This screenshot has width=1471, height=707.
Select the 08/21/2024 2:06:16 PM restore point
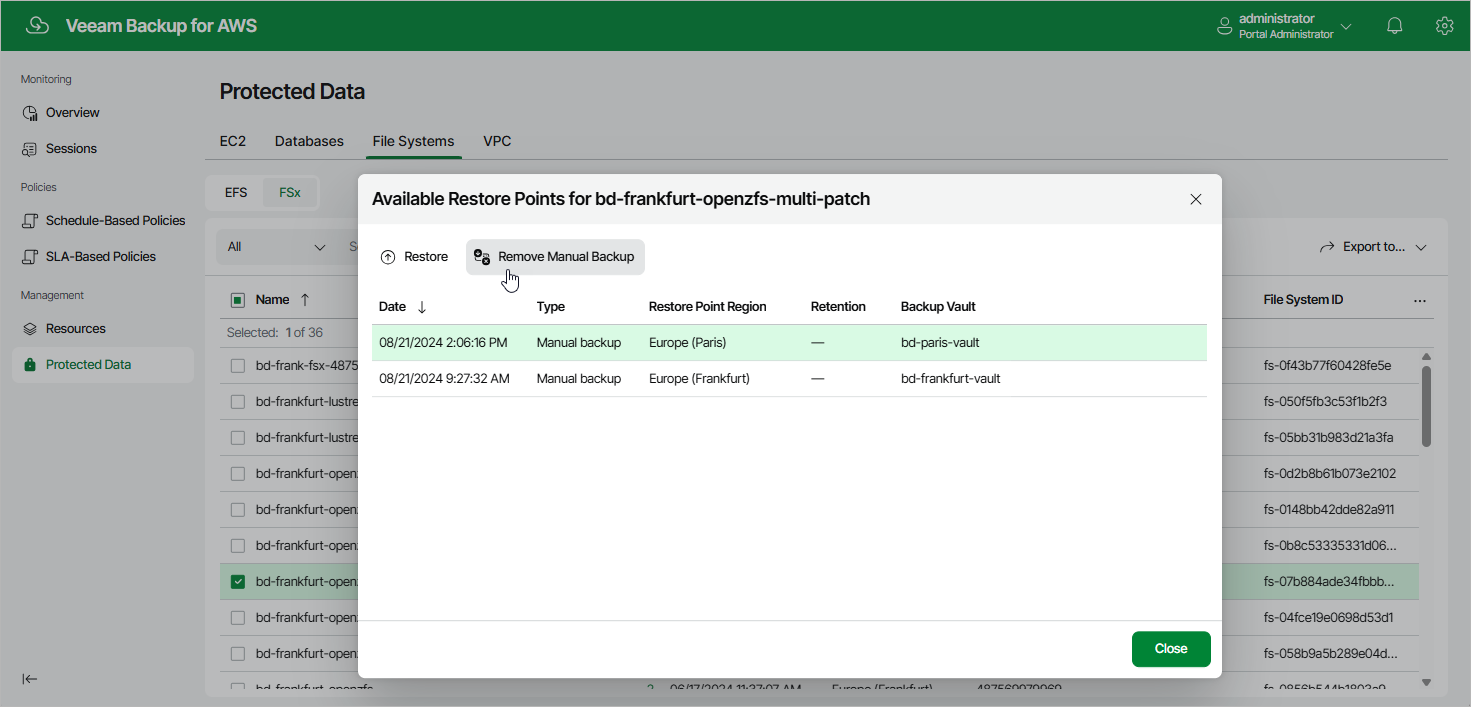[x=789, y=343]
